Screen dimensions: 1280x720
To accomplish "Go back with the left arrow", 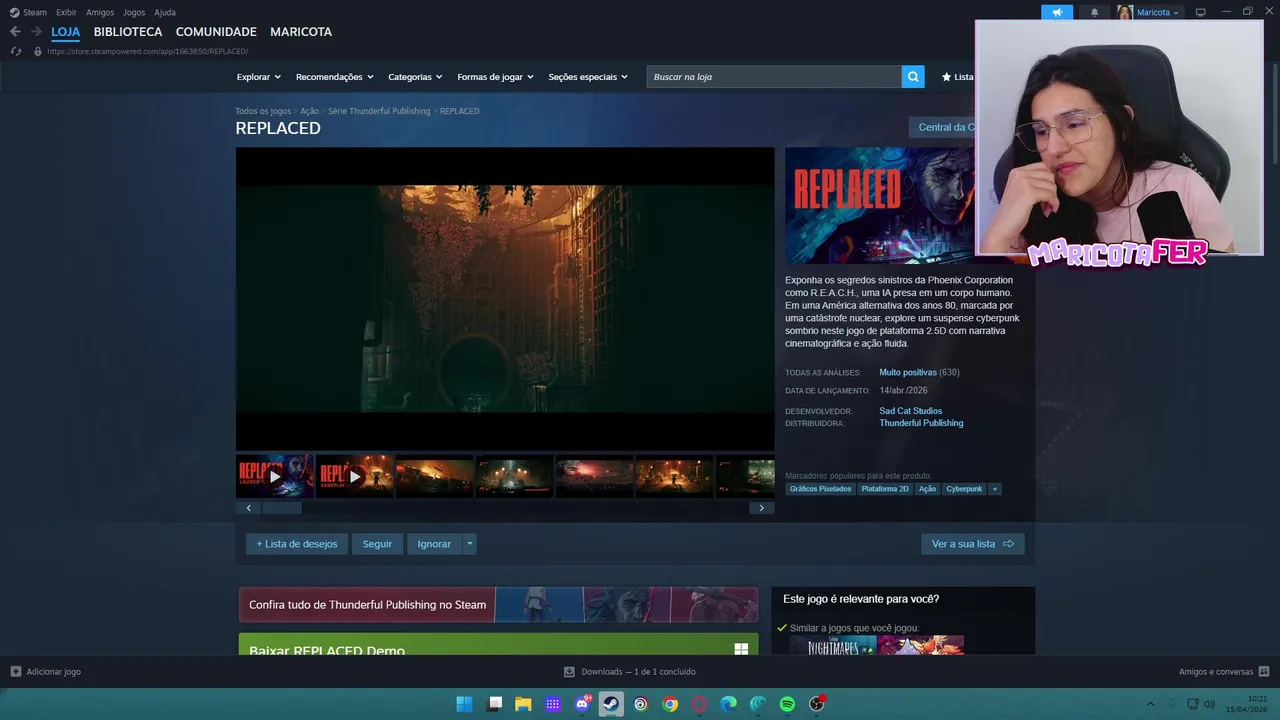I will (15, 32).
